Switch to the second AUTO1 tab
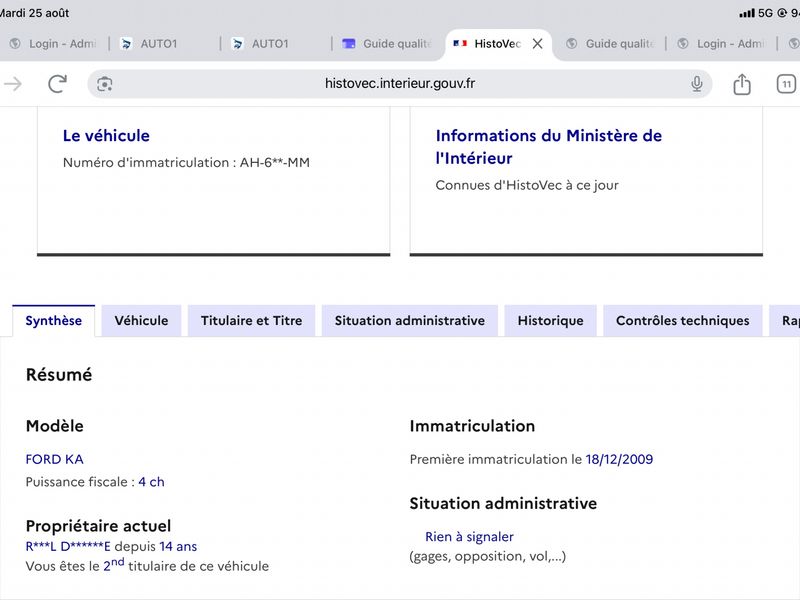 click(x=276, y=44)
